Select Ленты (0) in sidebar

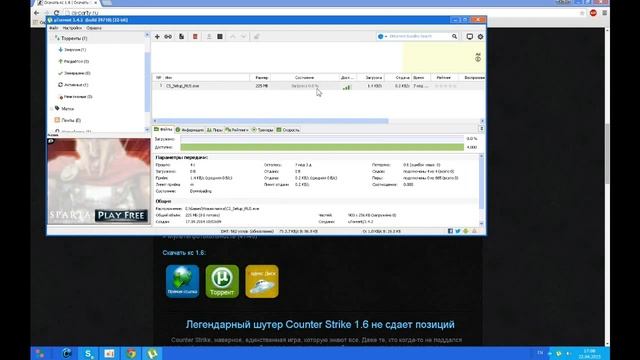[68, 120]
